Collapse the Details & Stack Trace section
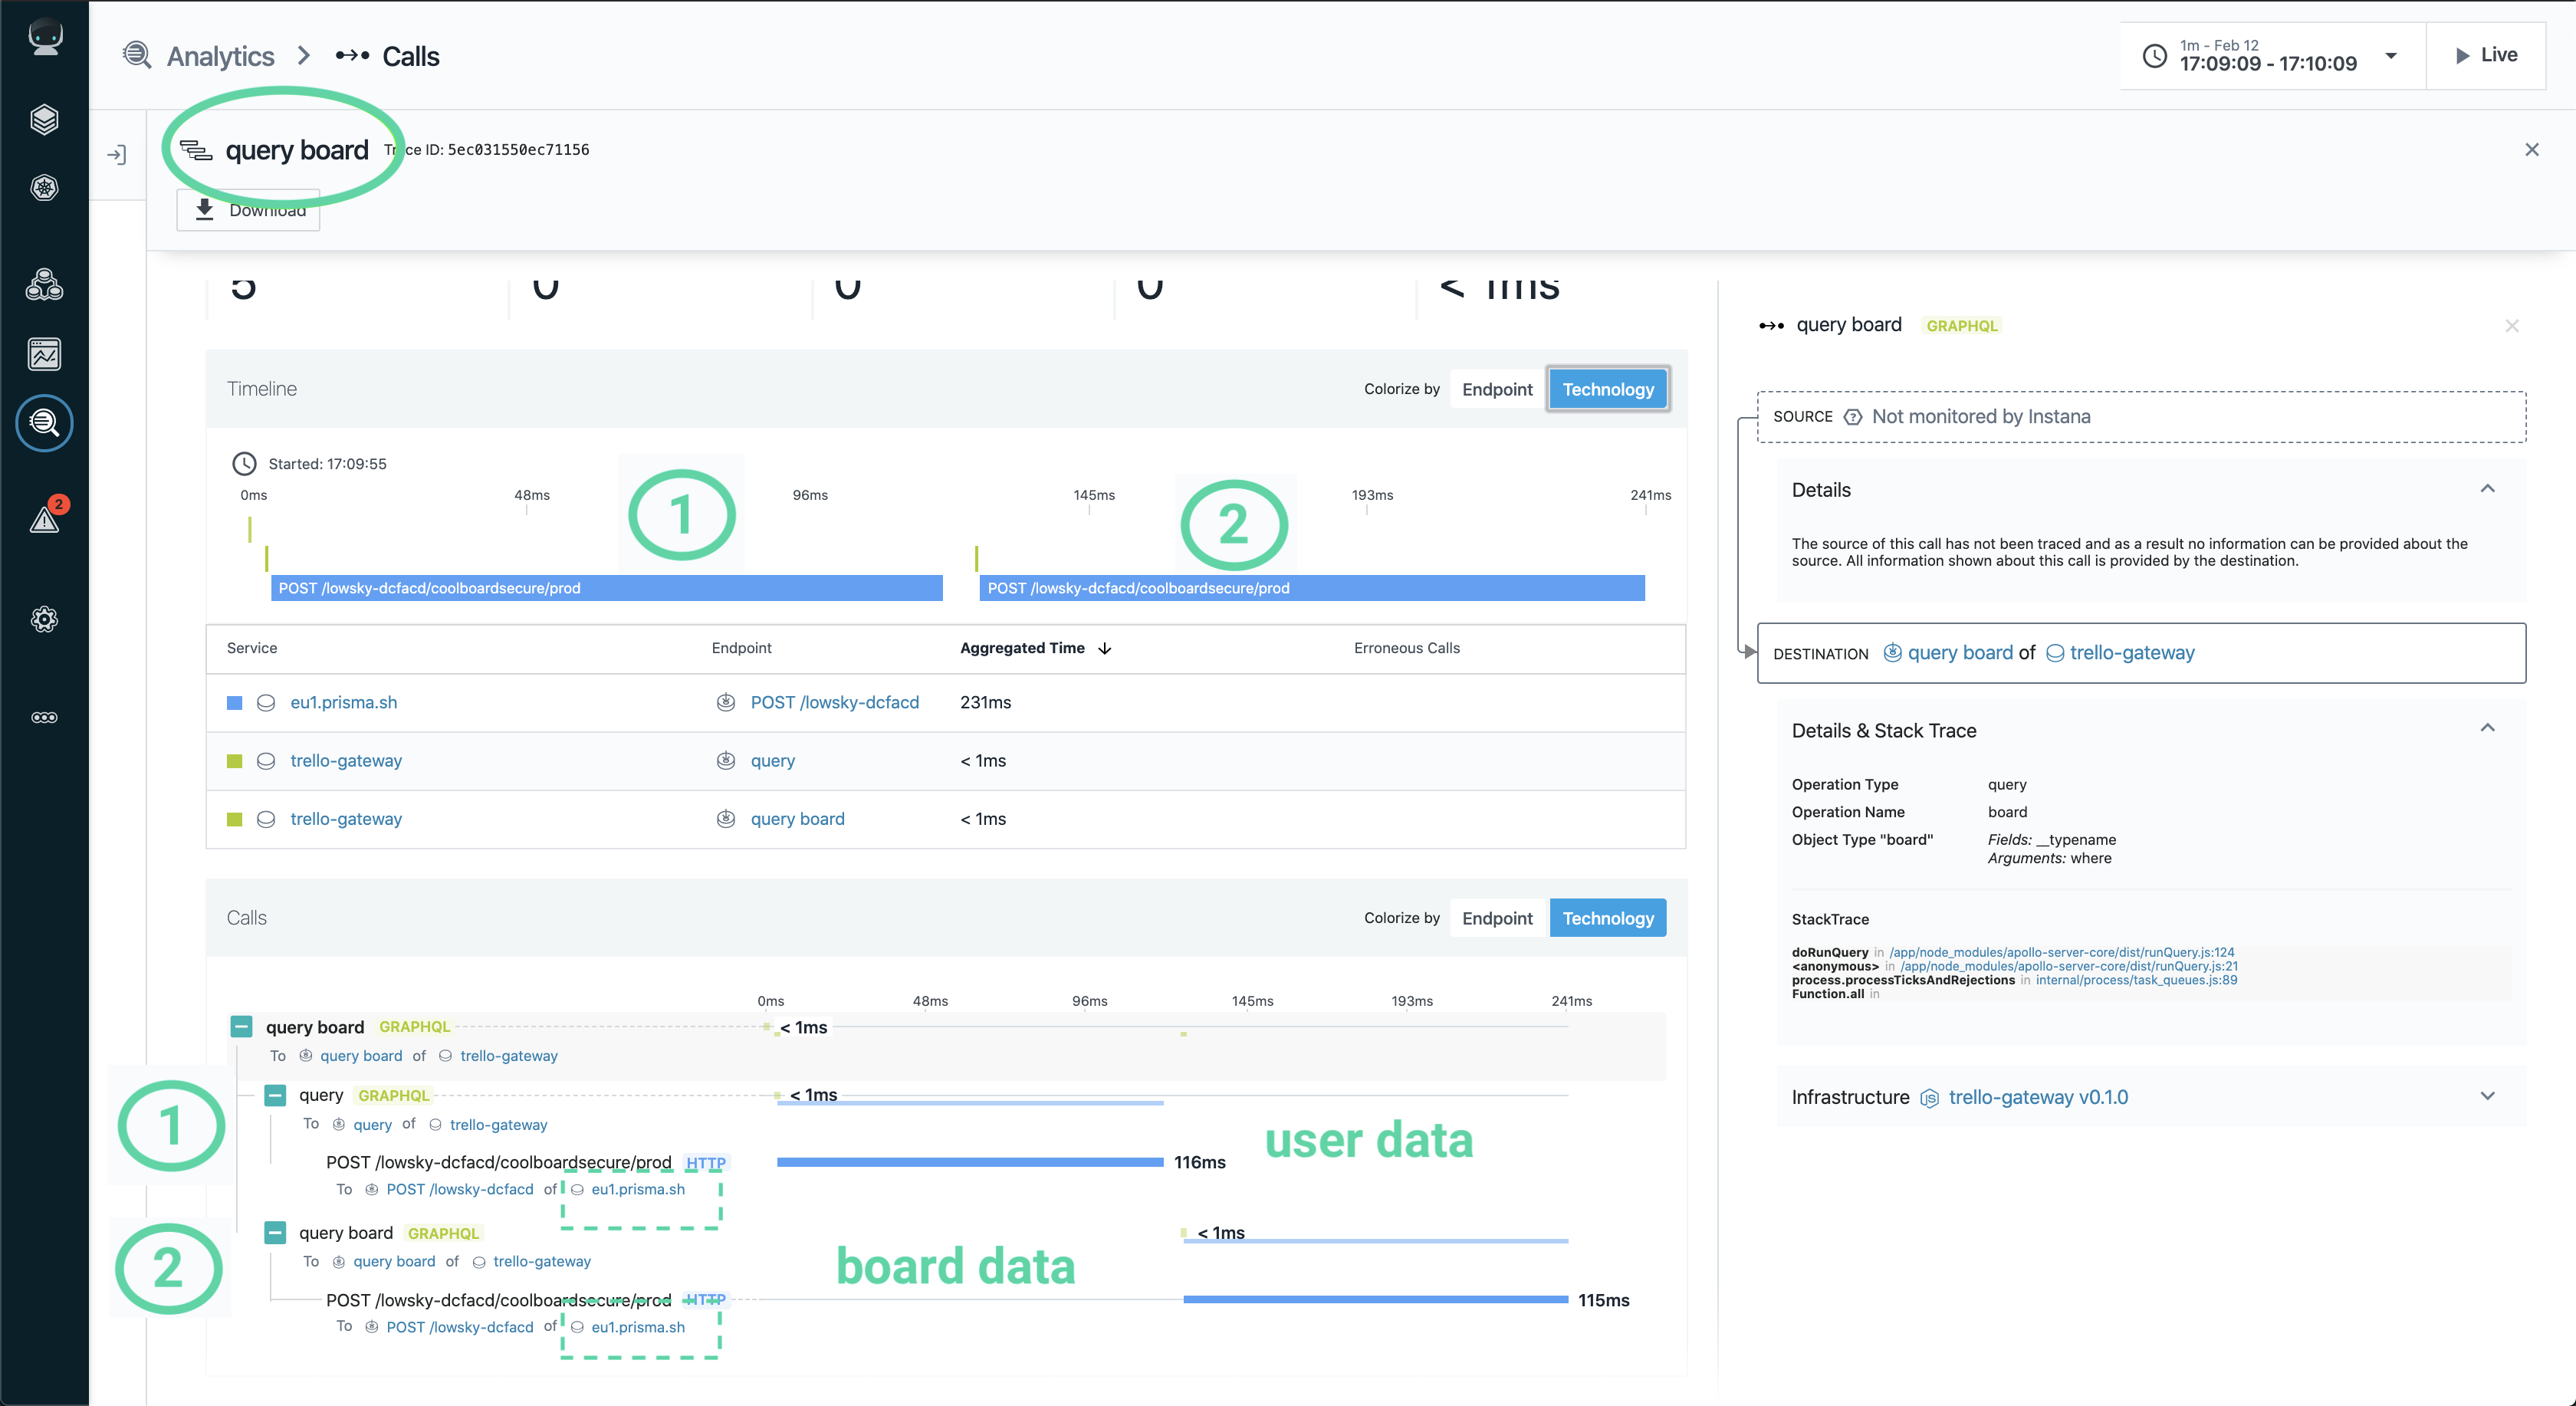The width and height of the screenshot is (2576, 1406). click(2487, 729)
